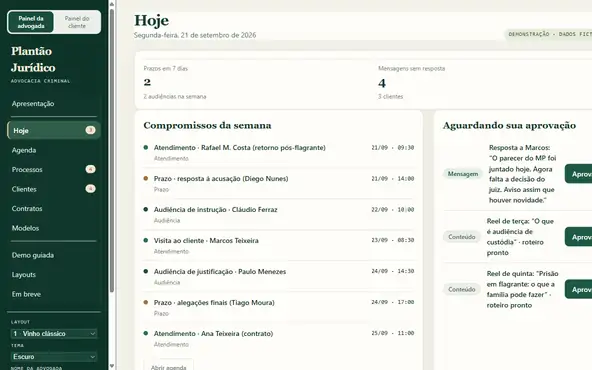This screenshot has height=370, width=592.
Task: Open Prazo resposta à acusação Diego Nunes
Action: (279, 183)
